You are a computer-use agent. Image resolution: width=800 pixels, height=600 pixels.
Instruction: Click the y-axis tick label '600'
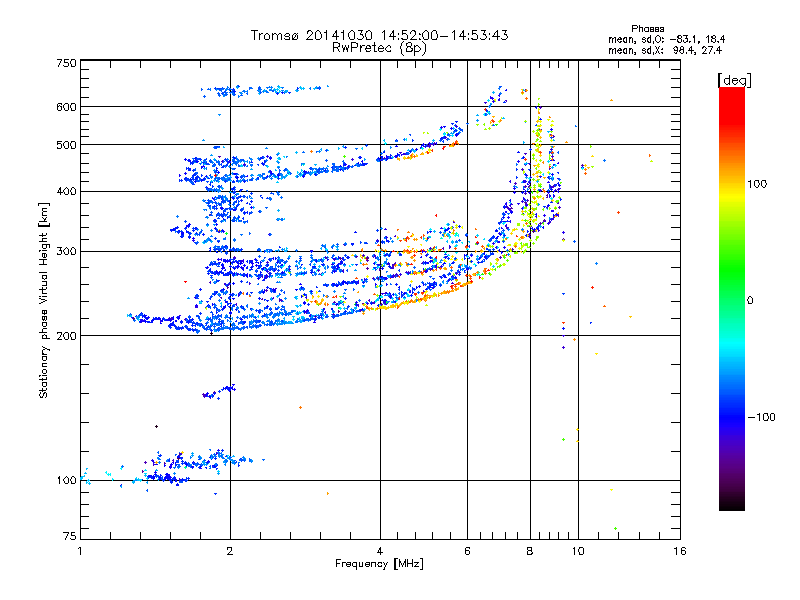coord(66,107)
